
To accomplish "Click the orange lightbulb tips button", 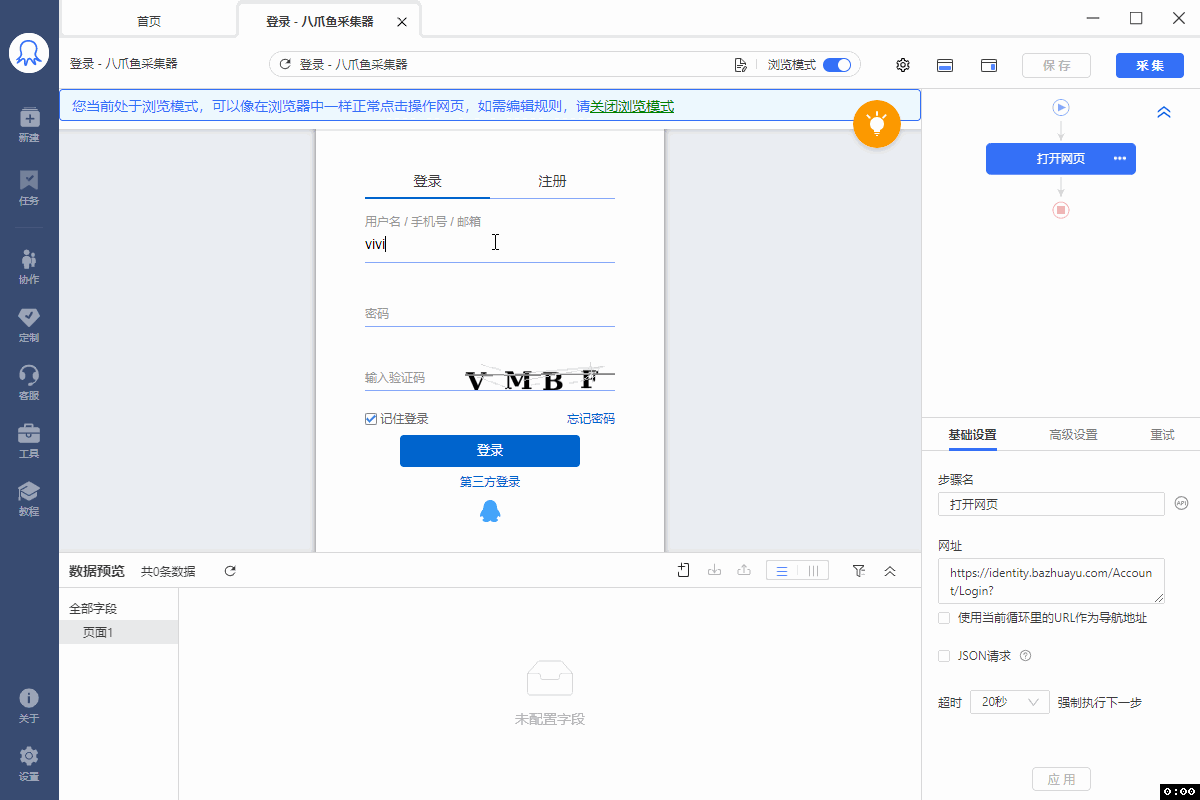I will [x=877, y=124].
